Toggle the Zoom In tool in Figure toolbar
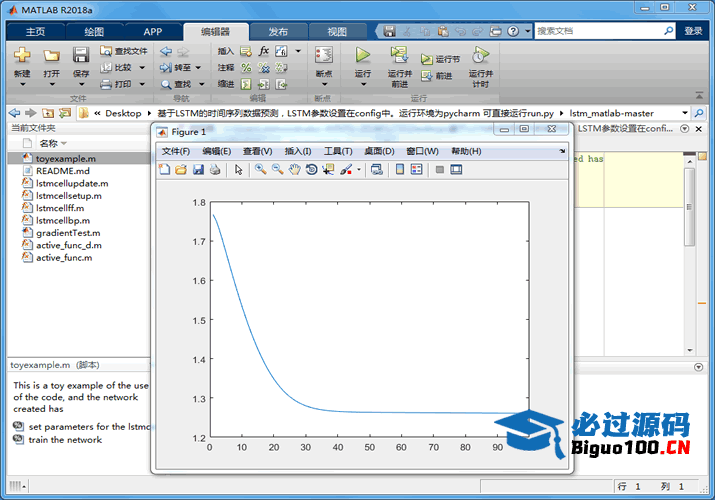The width and height of the screenshot is (715, 500). point(260,170)
